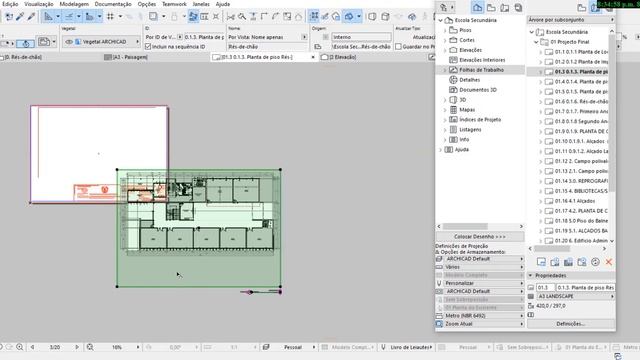Open the Janelas menu

201,4
